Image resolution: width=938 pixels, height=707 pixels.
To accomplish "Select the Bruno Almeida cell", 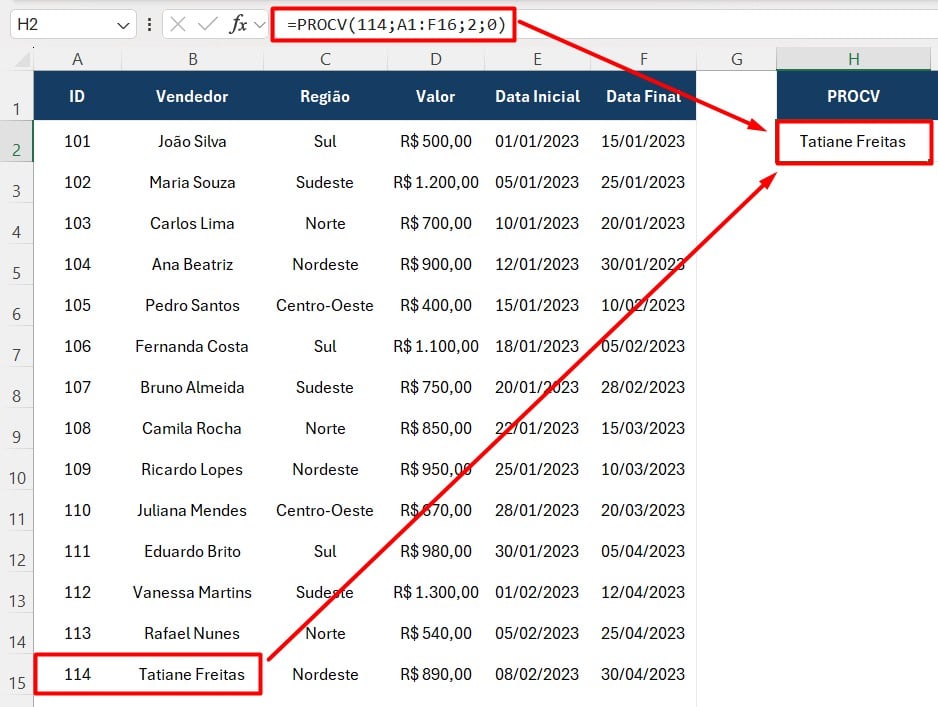I will coord(192,388).
